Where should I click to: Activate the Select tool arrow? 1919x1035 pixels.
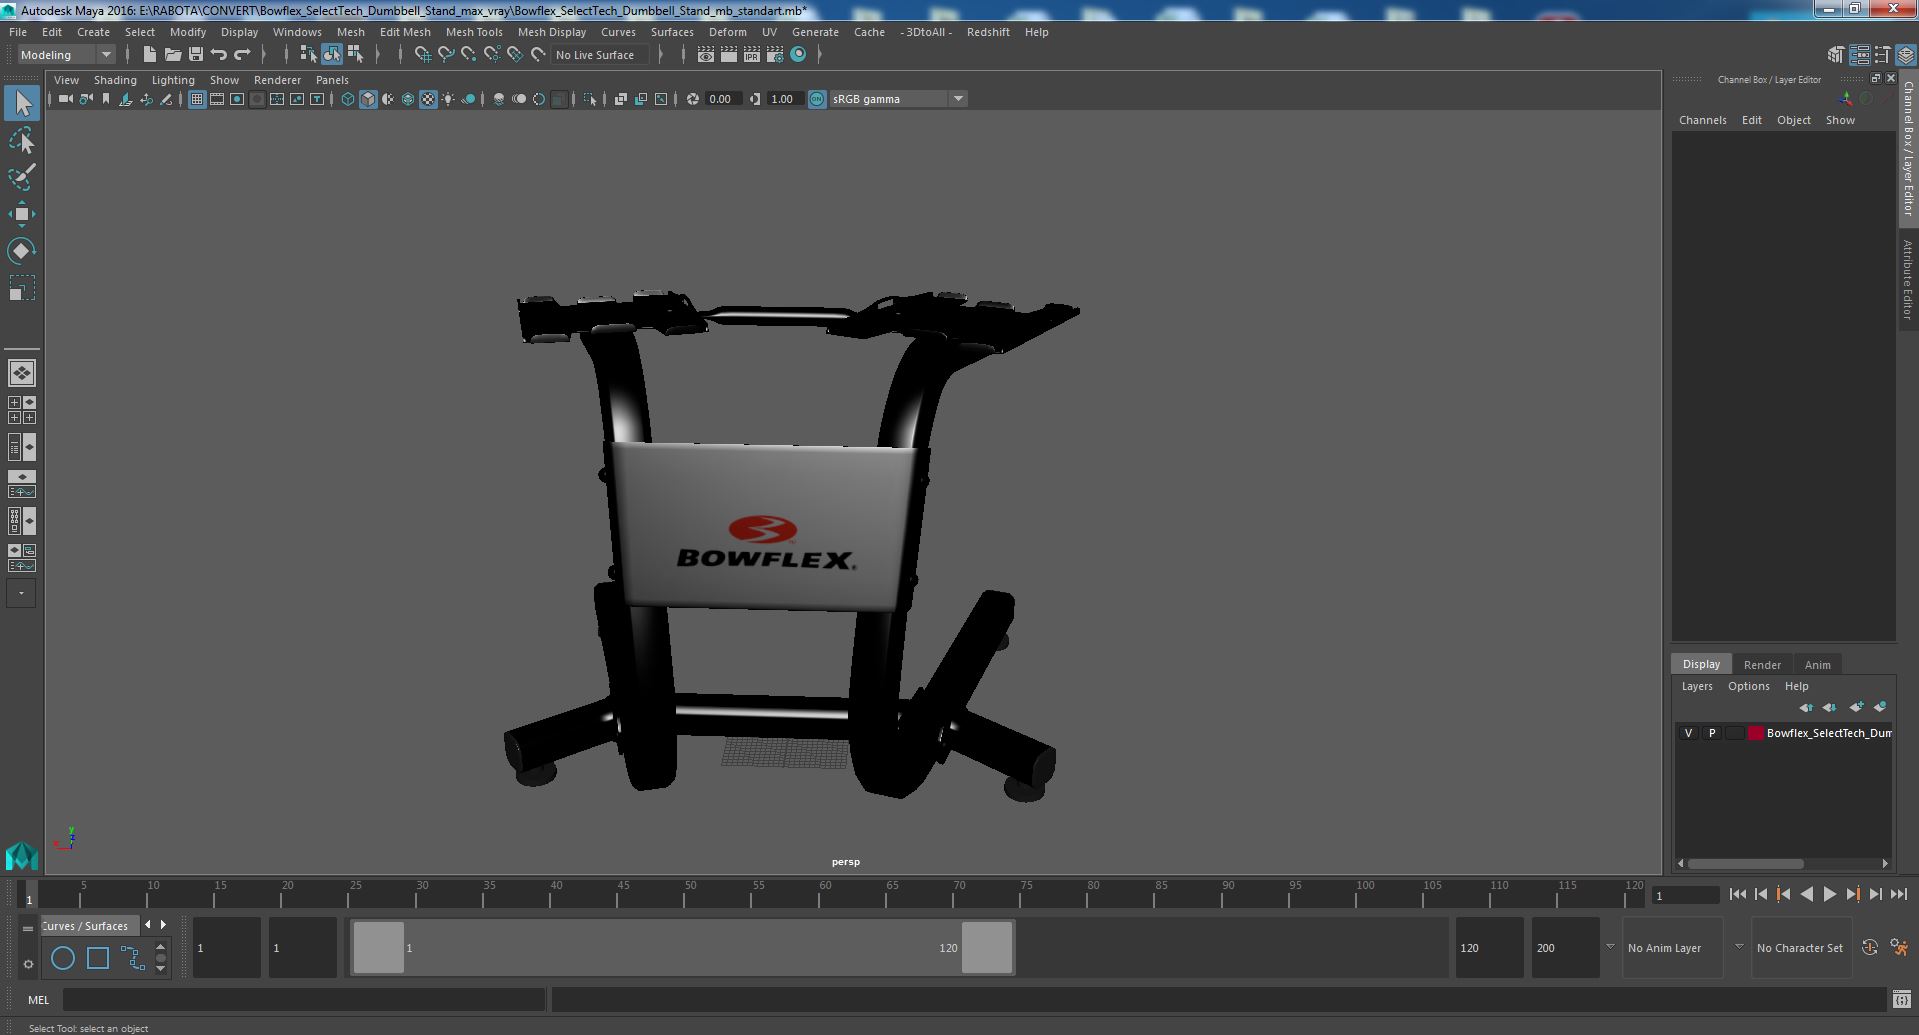pyautogui.click(x=22, y=103)
